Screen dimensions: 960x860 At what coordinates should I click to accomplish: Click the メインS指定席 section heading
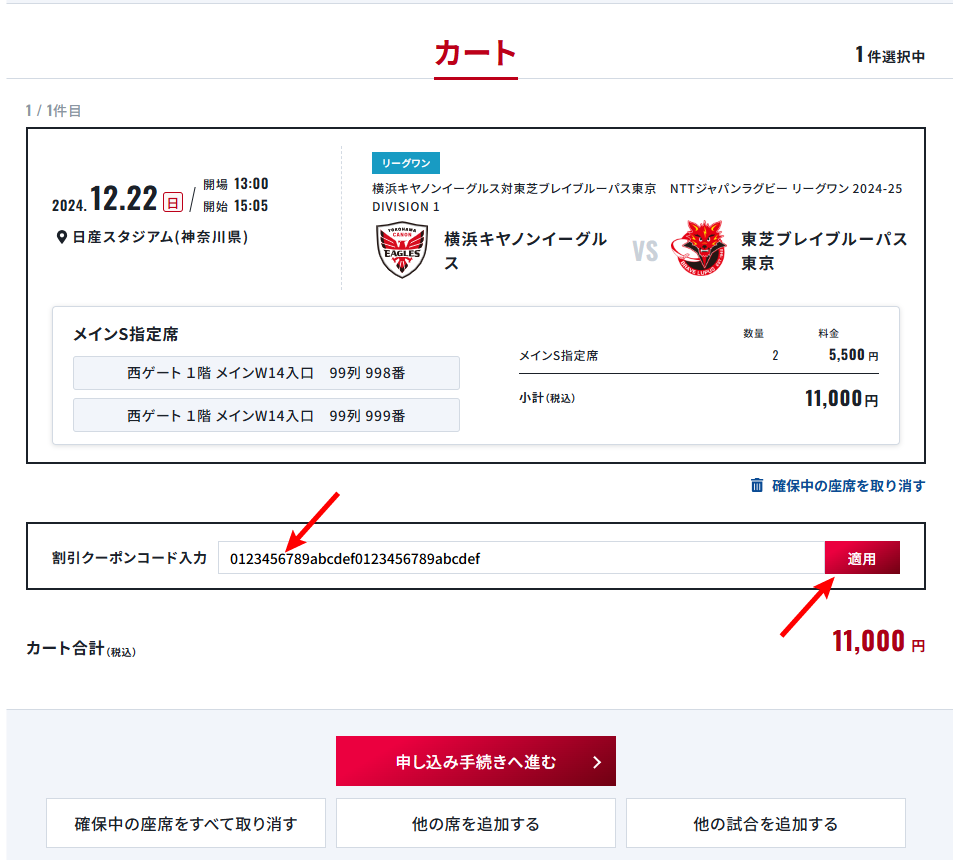(126, 334)
